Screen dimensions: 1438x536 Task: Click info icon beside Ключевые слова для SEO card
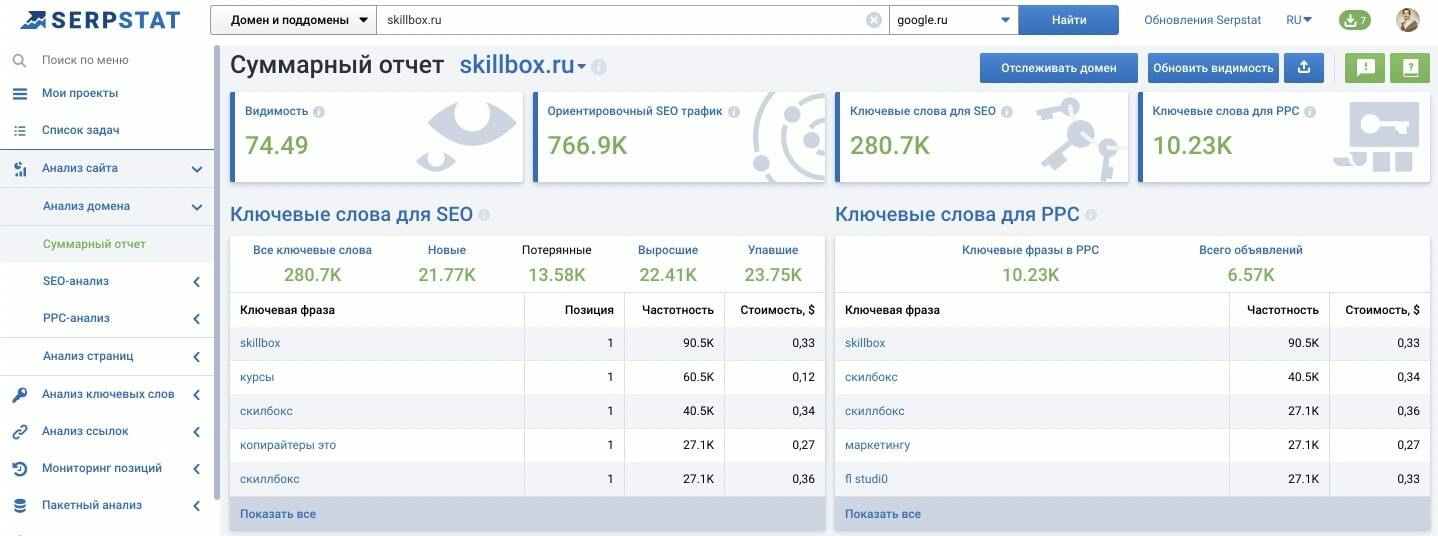[1007, 112]
